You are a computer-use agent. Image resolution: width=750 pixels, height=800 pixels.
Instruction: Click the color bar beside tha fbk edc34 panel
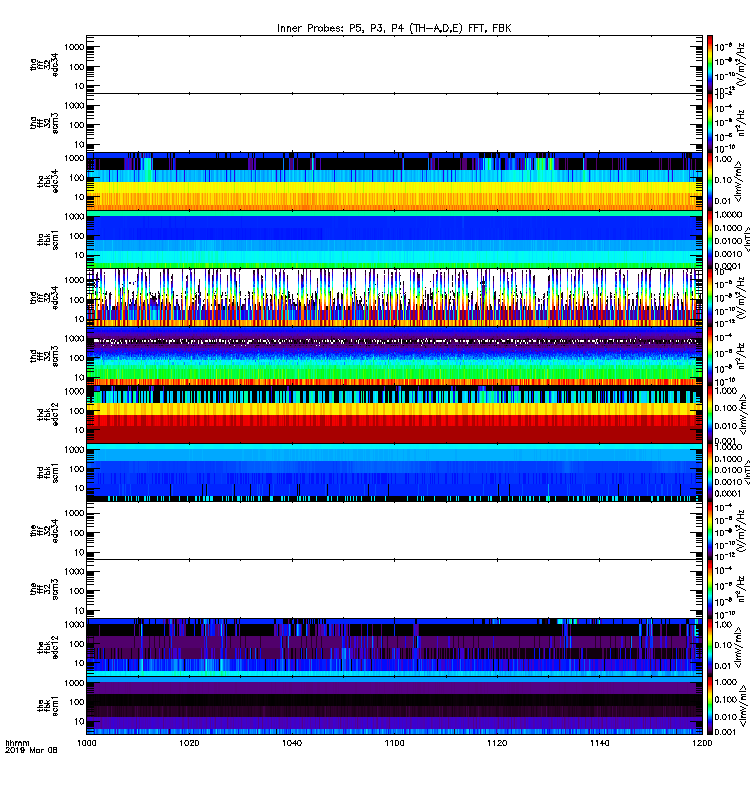tap(710, 181)
